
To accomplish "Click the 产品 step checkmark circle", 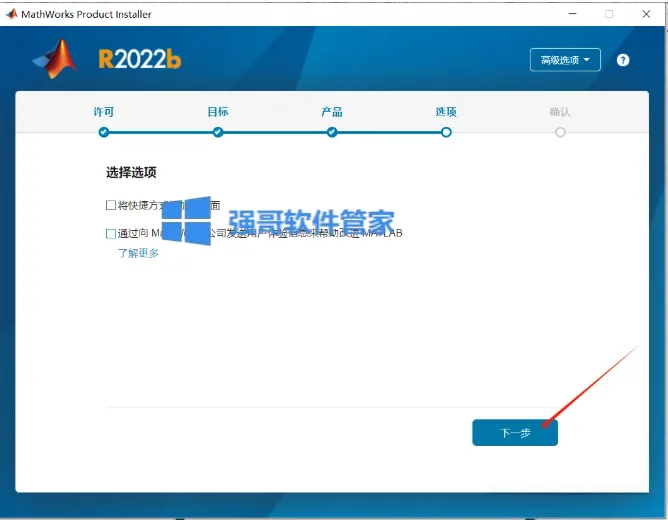I will (332, 132).
